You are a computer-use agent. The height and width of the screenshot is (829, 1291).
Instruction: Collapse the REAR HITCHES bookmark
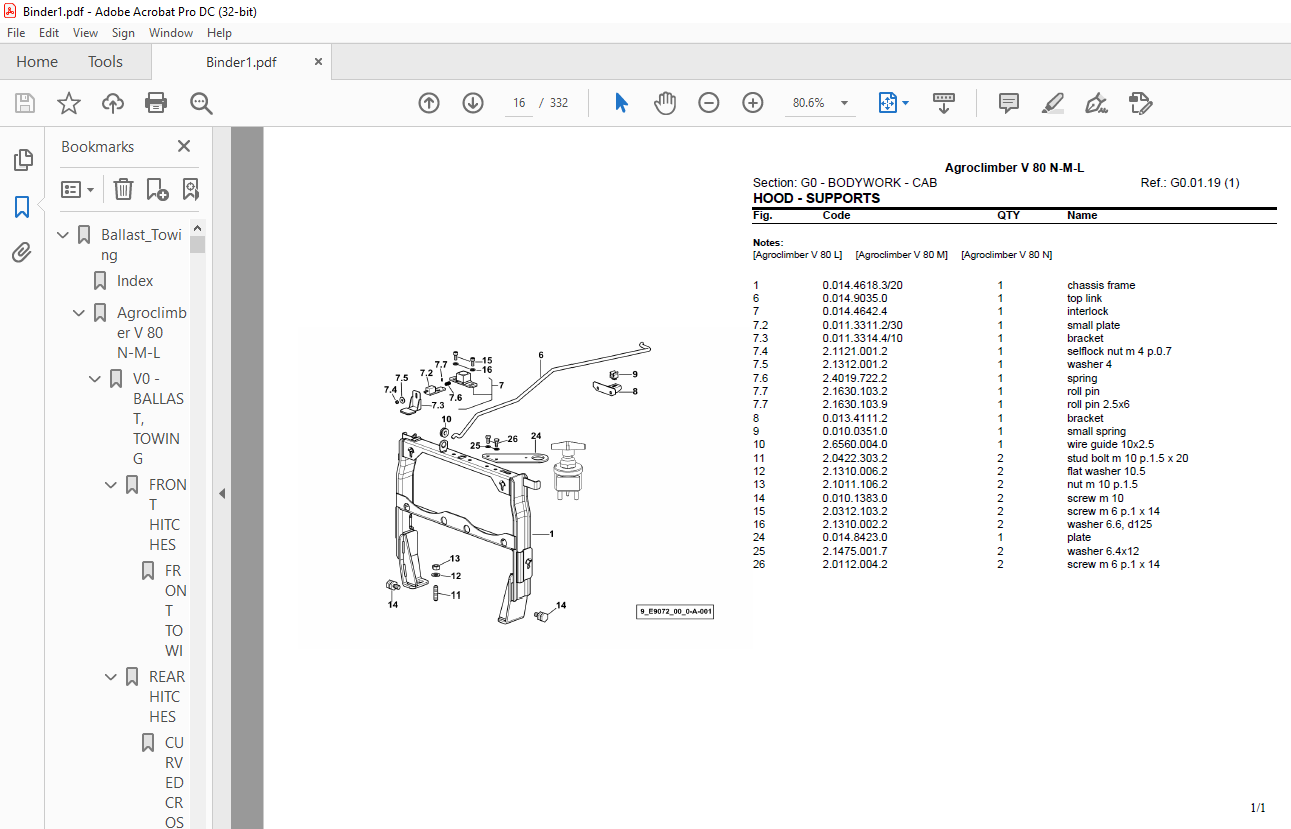[112, 677]
